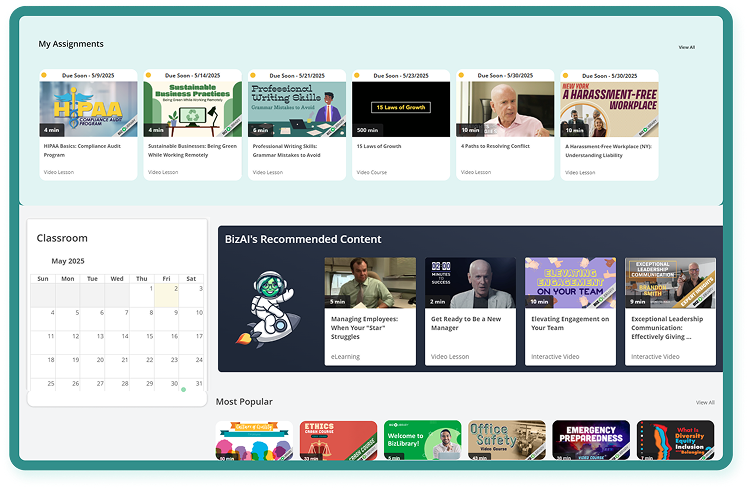Click the due-soon dot for 5/23/2025 assignment

click(x=356, y=75)
